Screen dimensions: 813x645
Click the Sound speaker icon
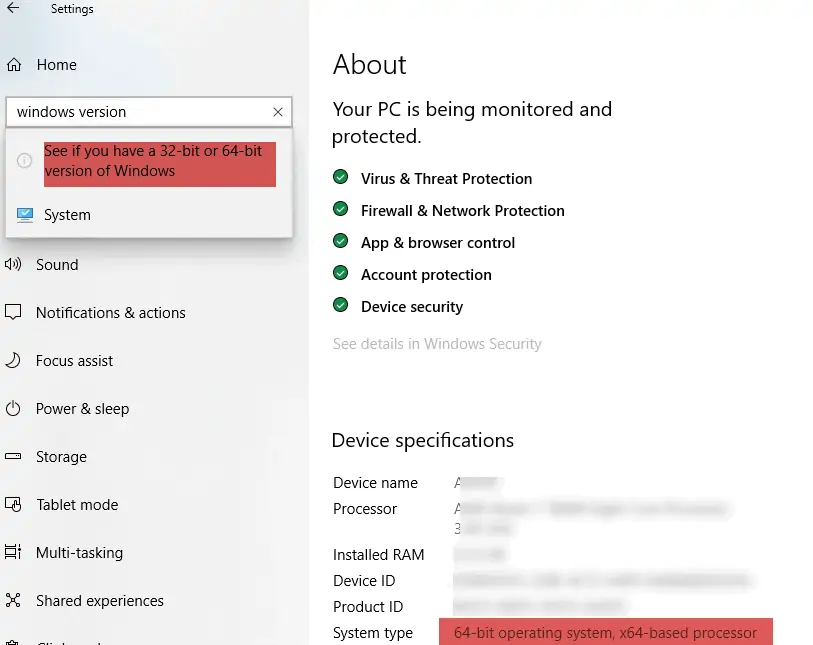pos(13,265)
